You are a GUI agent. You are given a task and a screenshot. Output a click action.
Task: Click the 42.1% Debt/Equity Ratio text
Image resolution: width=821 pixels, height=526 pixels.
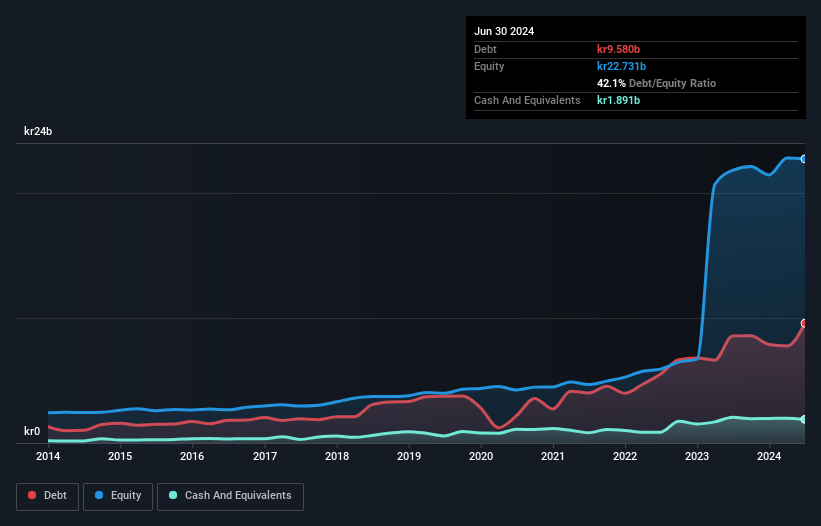(656, 83)
